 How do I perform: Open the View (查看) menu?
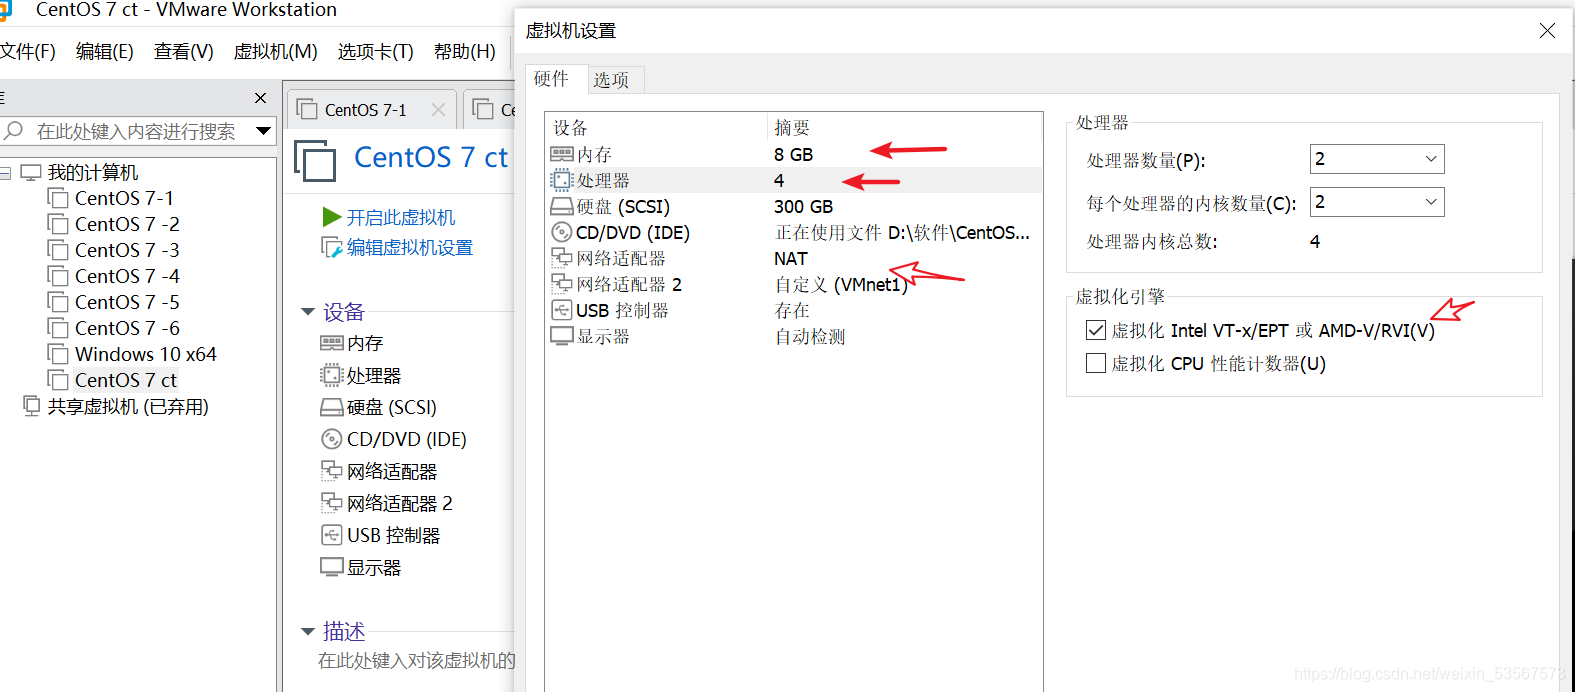184,51
